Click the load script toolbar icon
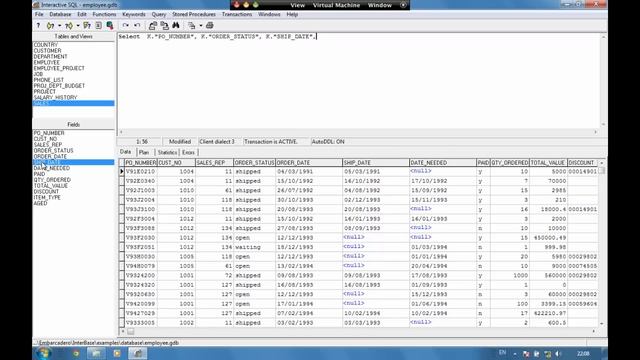The height and width of the screenshot is (360, 640). pyautogui.click(x=153, y=25)
